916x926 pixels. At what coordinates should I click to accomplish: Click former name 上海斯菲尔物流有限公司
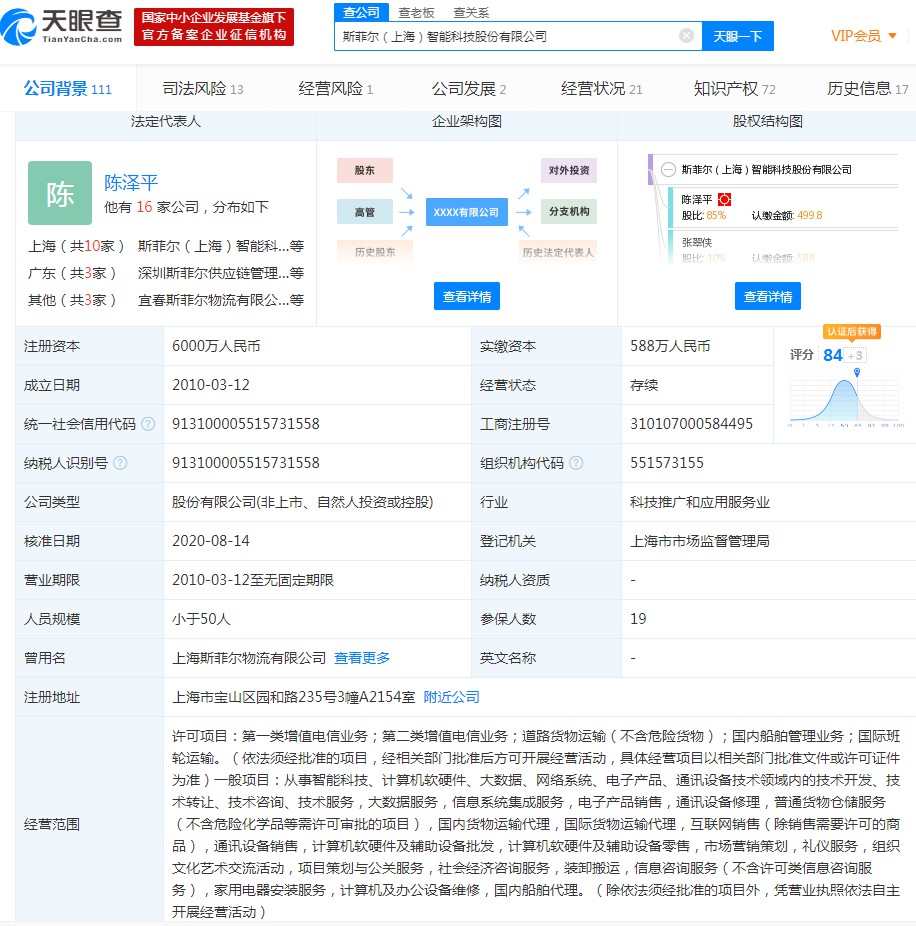click(x=249, y=658)
